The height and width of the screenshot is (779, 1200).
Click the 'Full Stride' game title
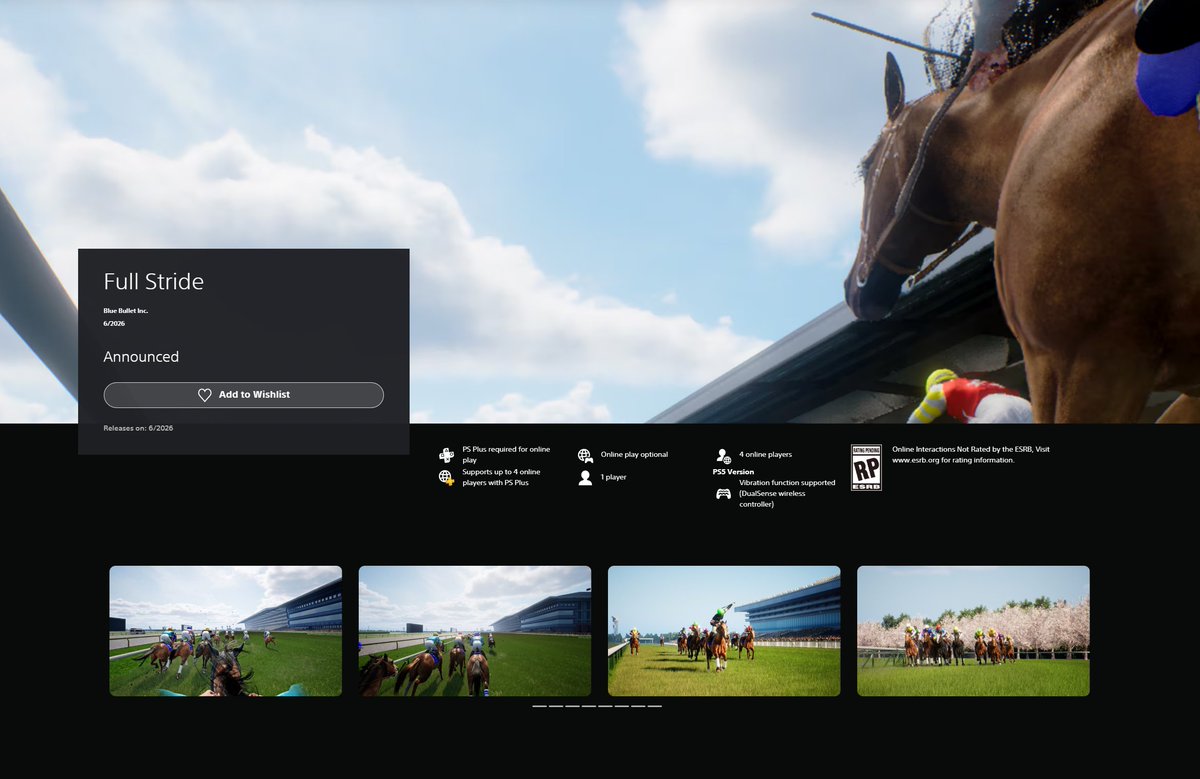pos(154,282)
